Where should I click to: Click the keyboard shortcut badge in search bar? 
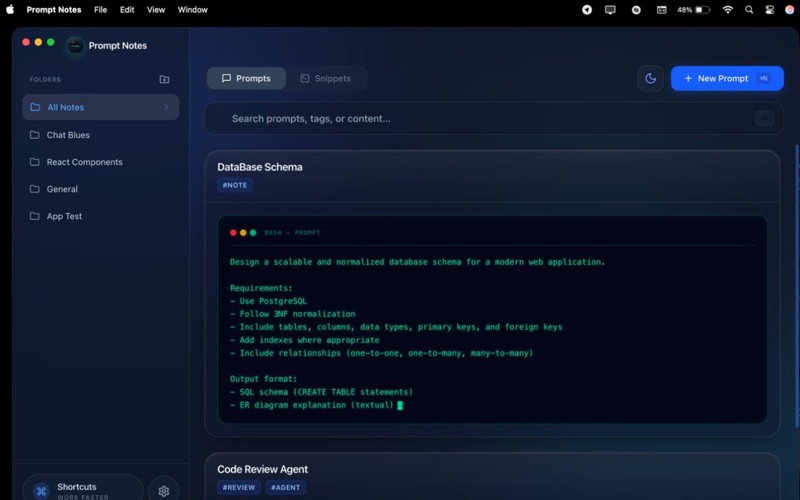click(x=764, y=118)
